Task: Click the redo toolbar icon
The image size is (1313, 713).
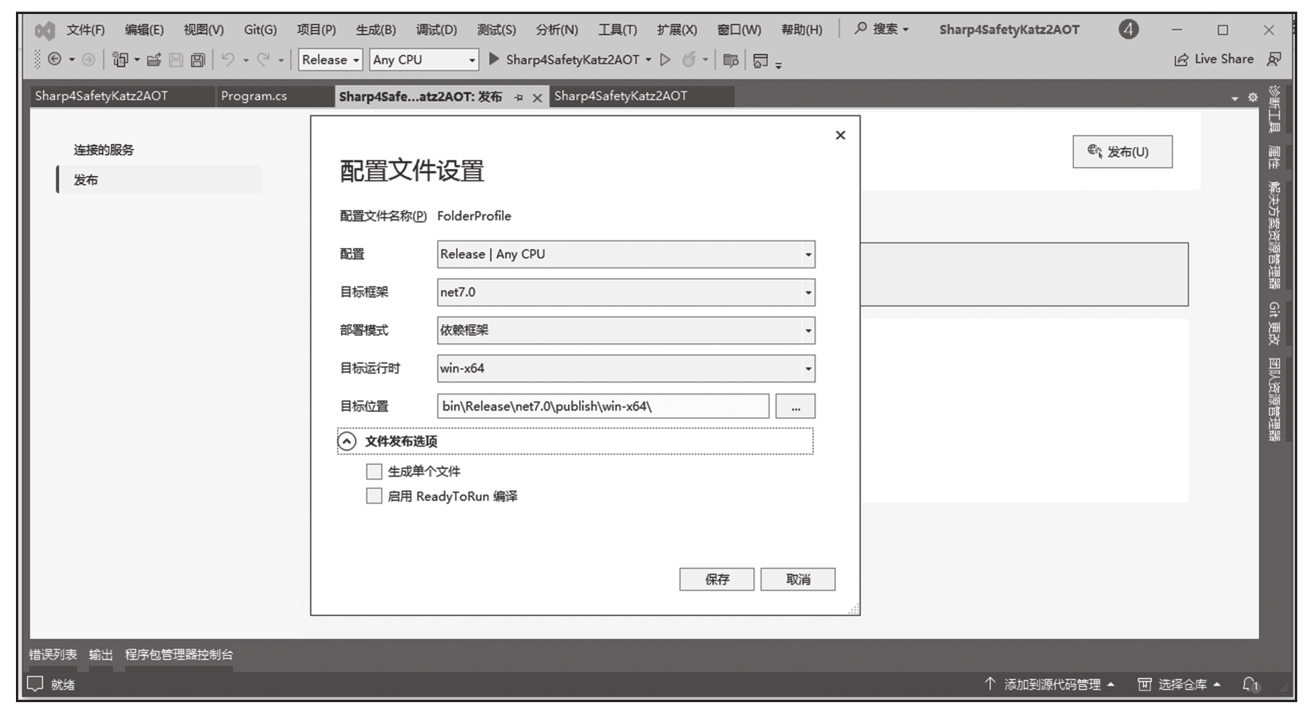Action: click(265, 60)
